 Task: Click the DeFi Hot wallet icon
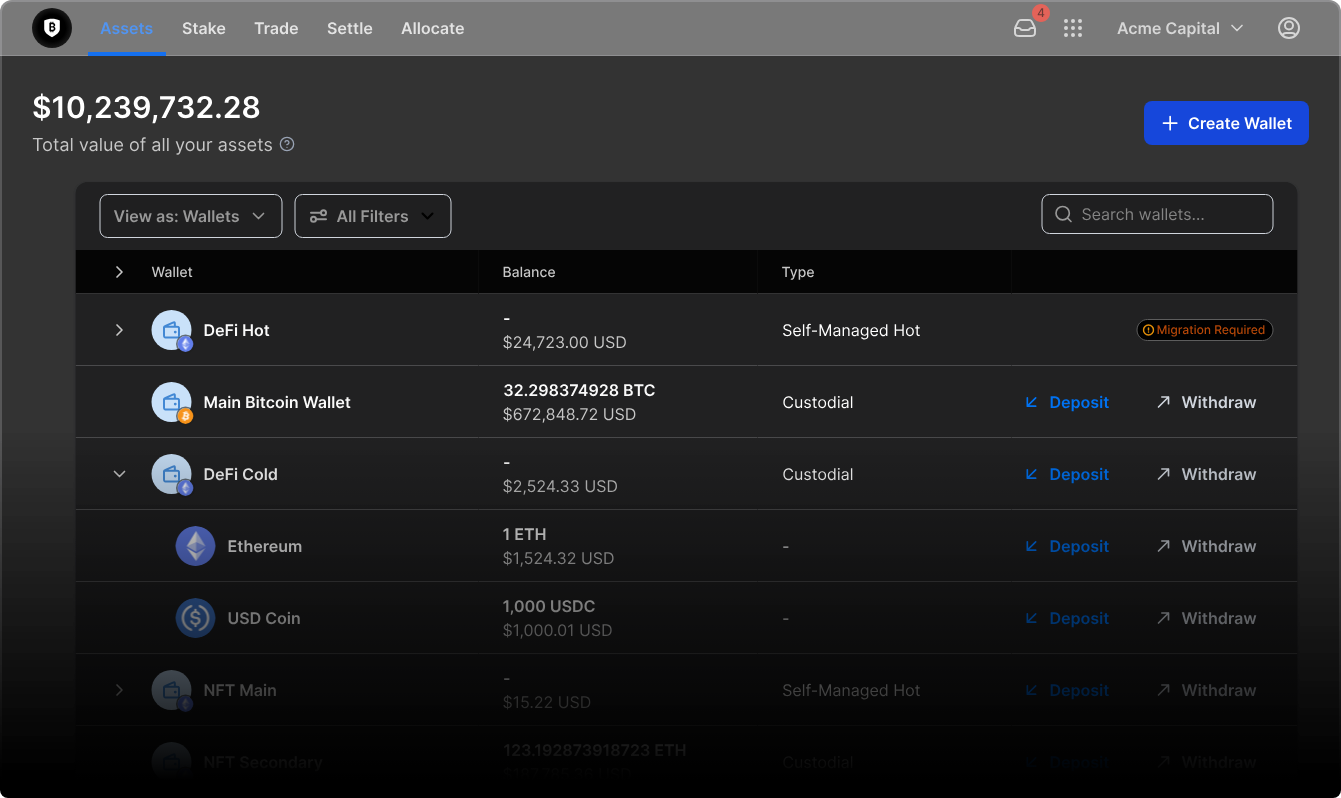[171, 330]
